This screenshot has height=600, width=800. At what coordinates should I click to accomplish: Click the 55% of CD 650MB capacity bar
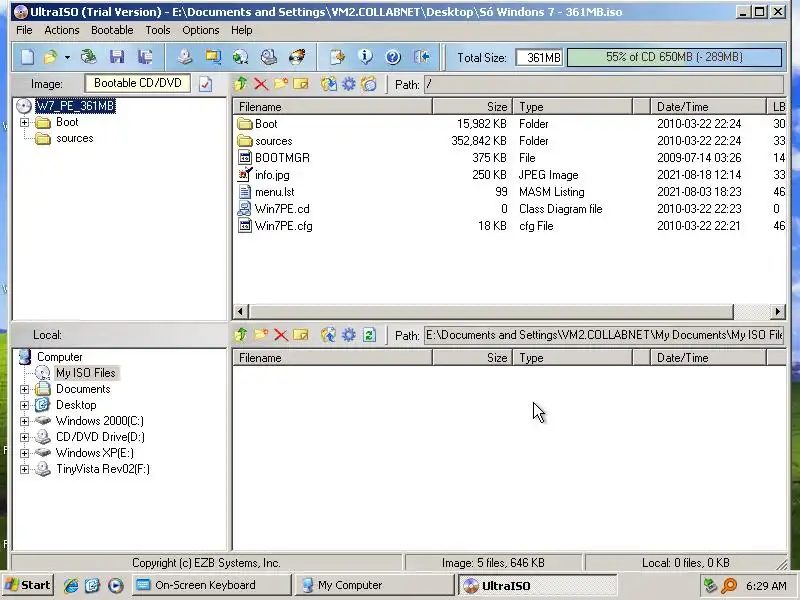[x=674, y=57]
